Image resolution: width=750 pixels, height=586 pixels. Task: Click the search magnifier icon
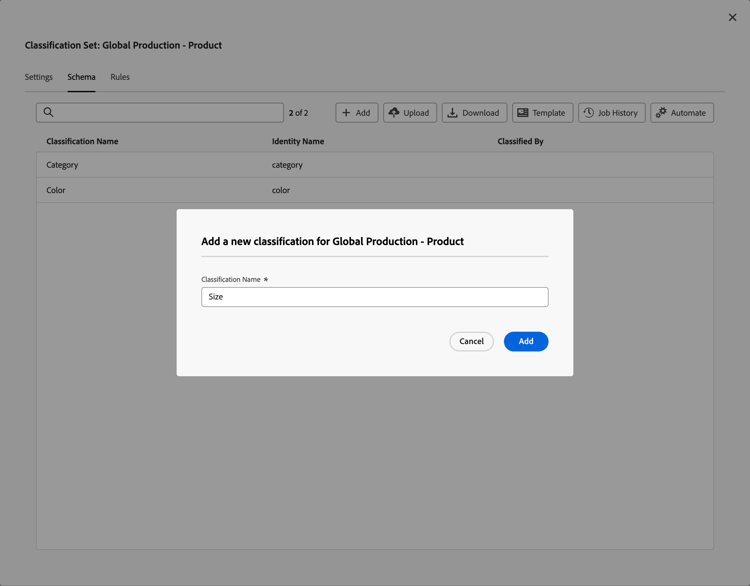(48, 112)
